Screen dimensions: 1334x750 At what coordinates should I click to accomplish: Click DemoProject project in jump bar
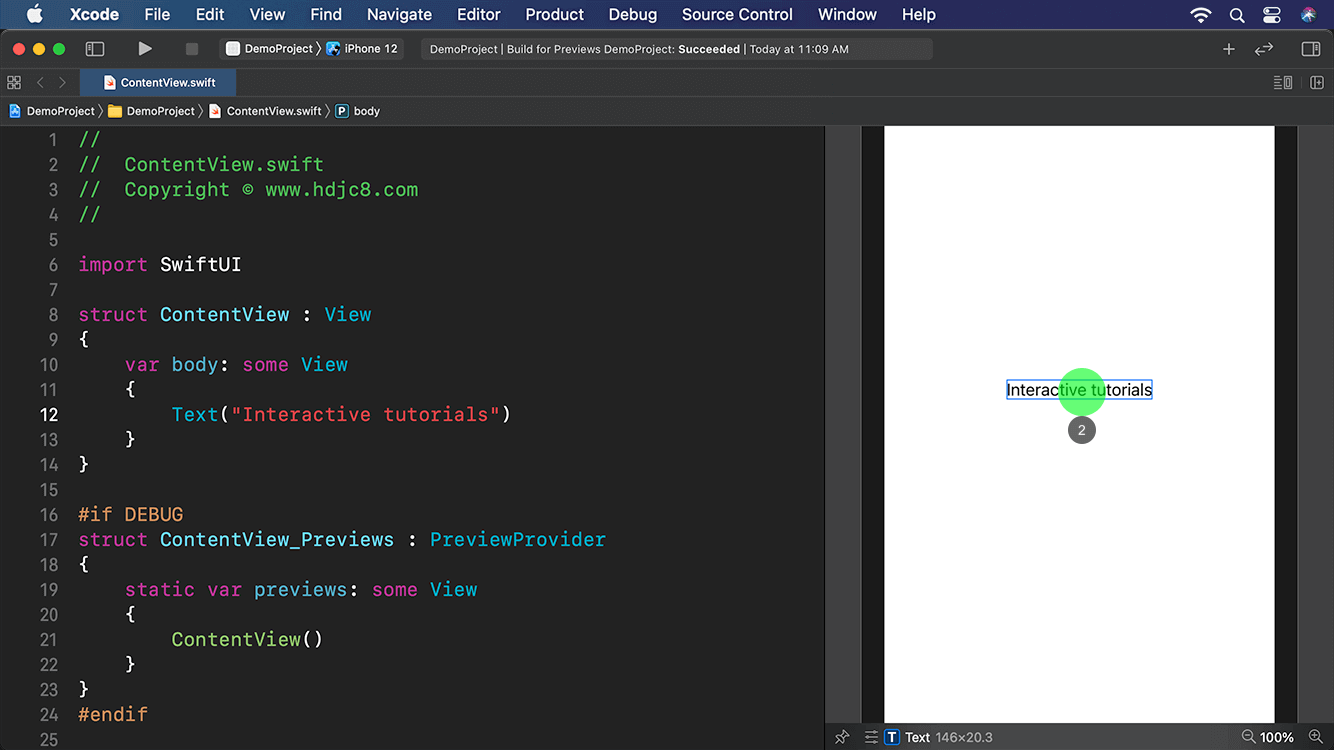(x=52, y=111)
